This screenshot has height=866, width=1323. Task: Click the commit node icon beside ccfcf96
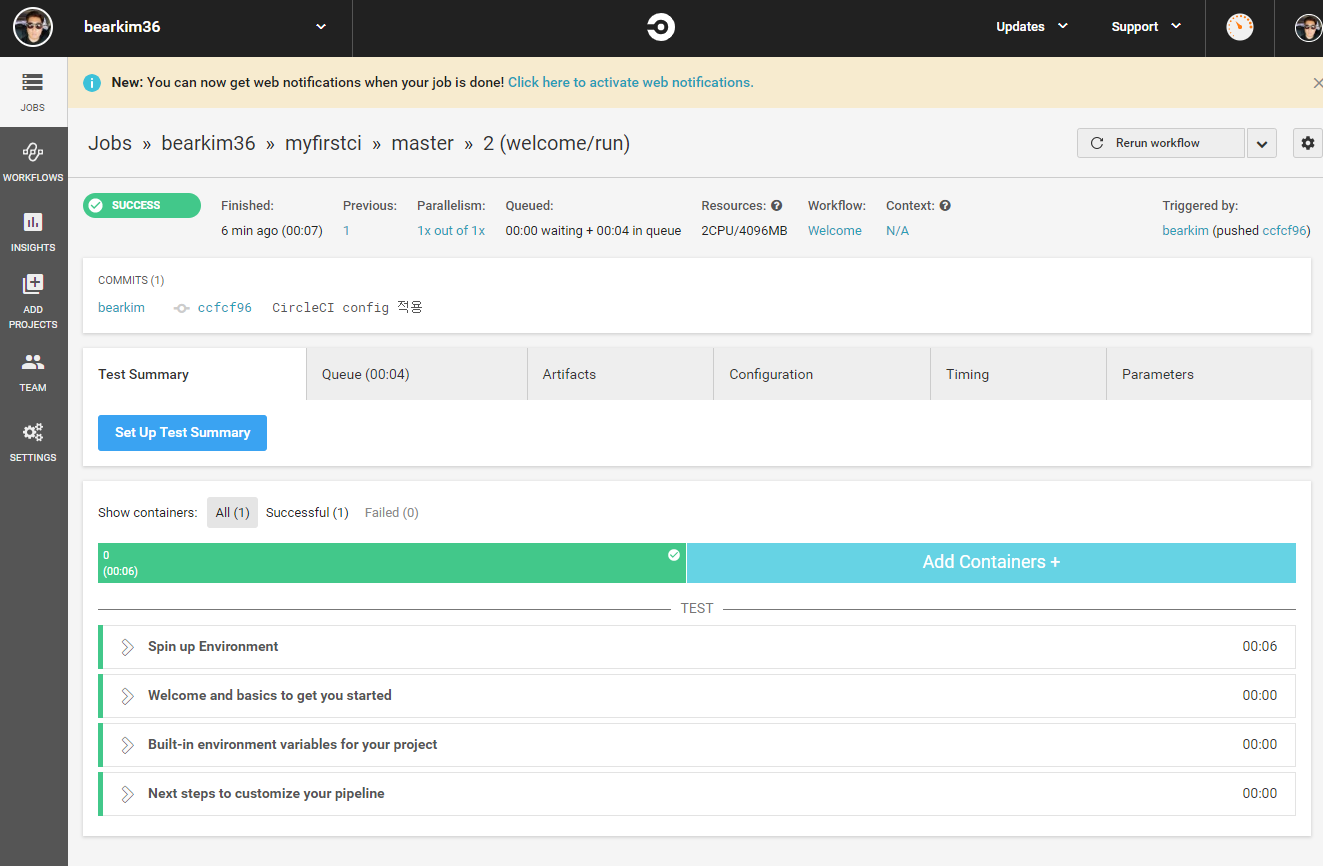181,308
